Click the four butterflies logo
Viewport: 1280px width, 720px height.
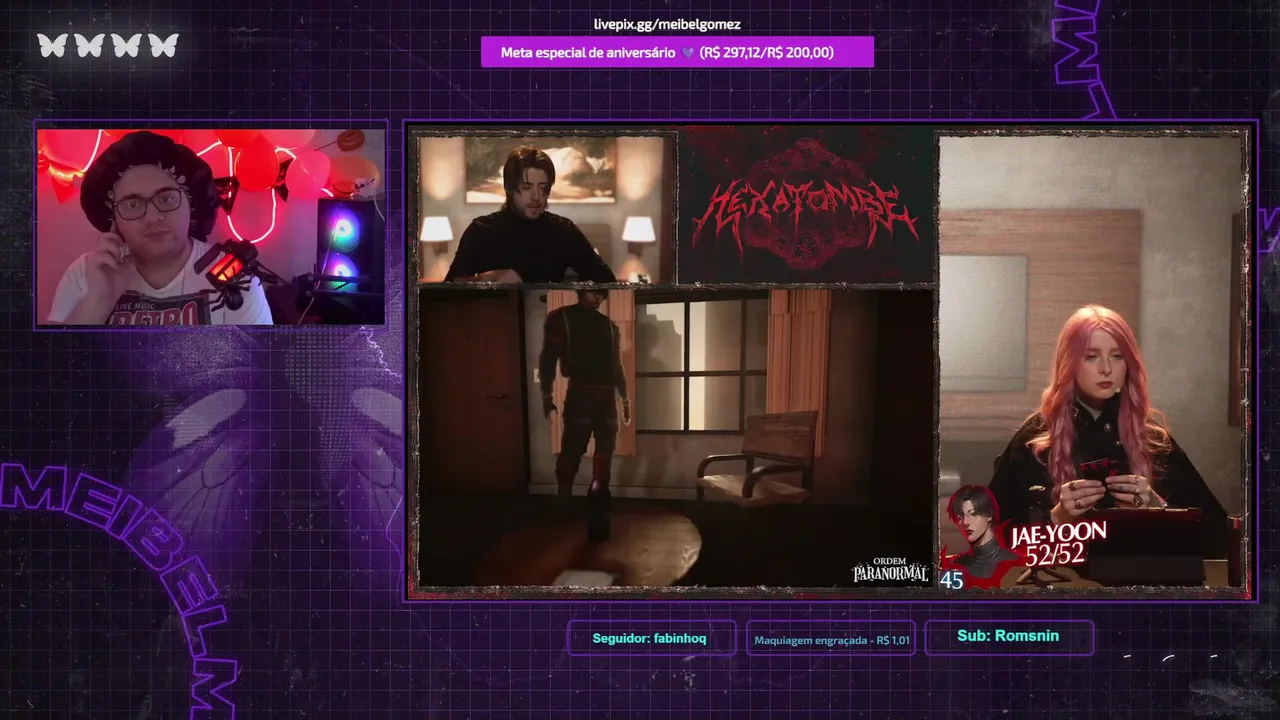coord(108,45)
